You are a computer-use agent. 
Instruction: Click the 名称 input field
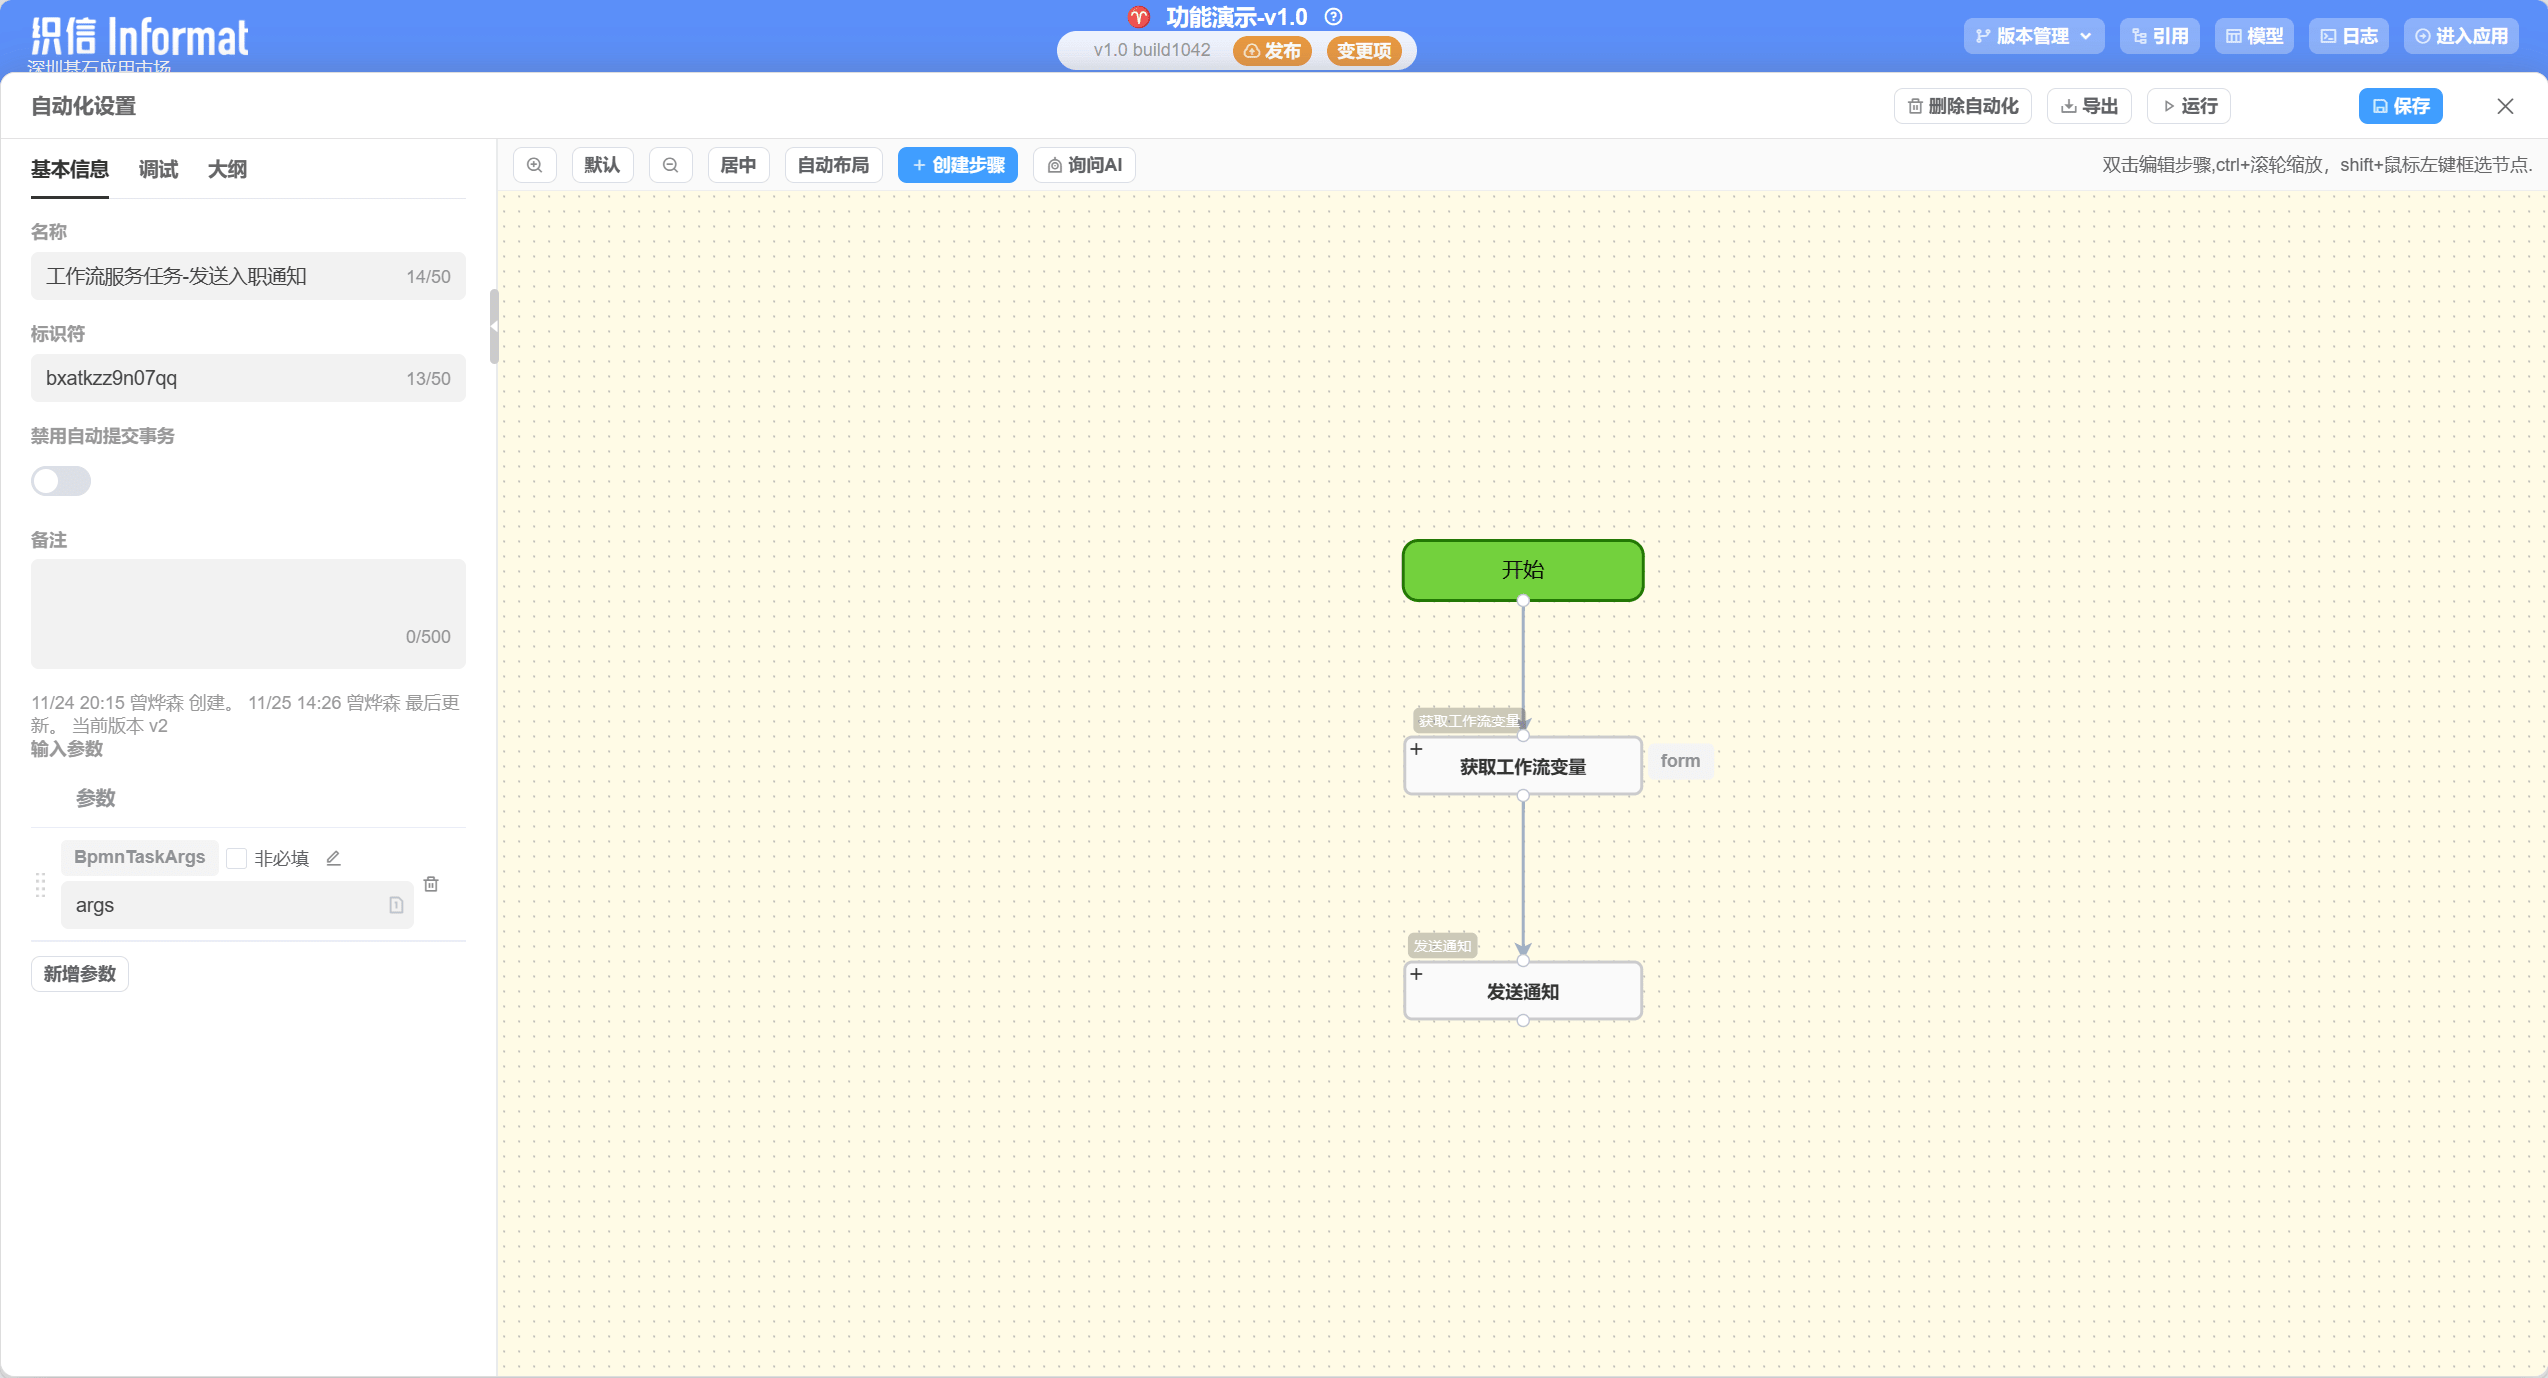pos(220,276)
